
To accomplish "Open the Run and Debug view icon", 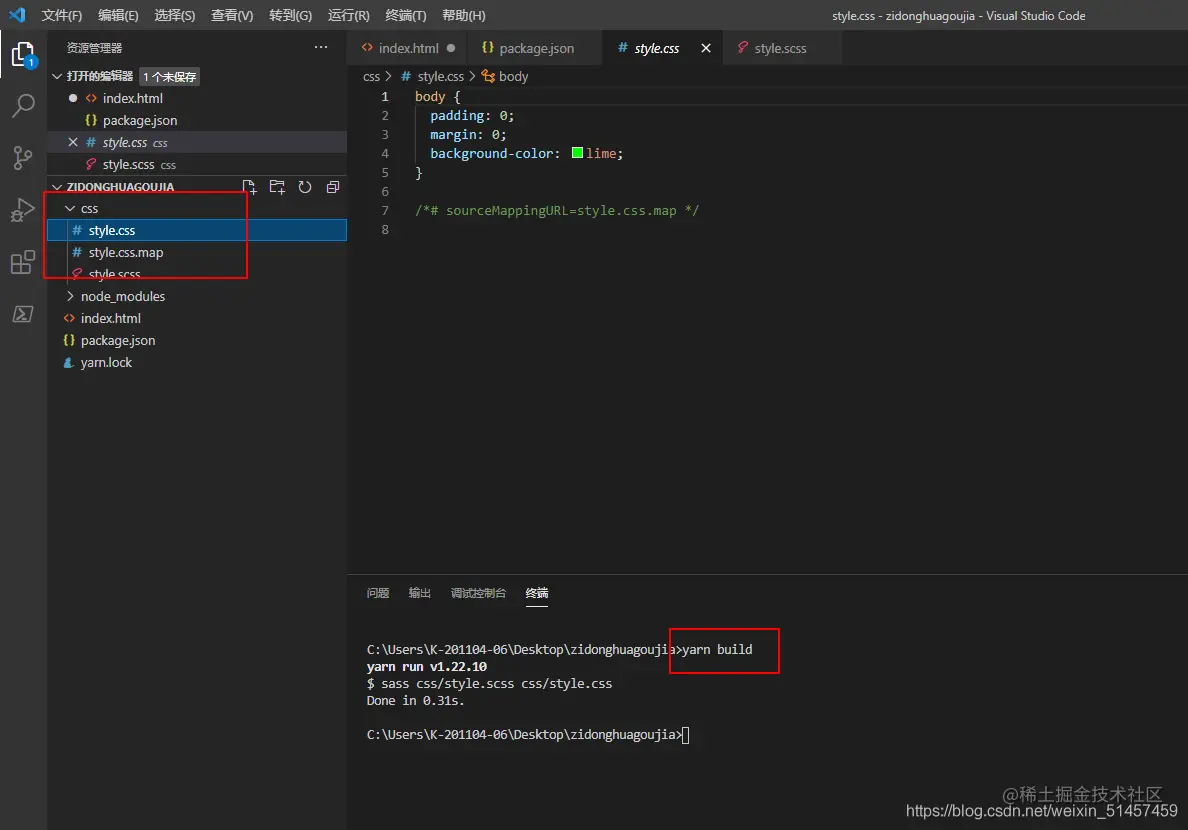I will pos(23,210).
